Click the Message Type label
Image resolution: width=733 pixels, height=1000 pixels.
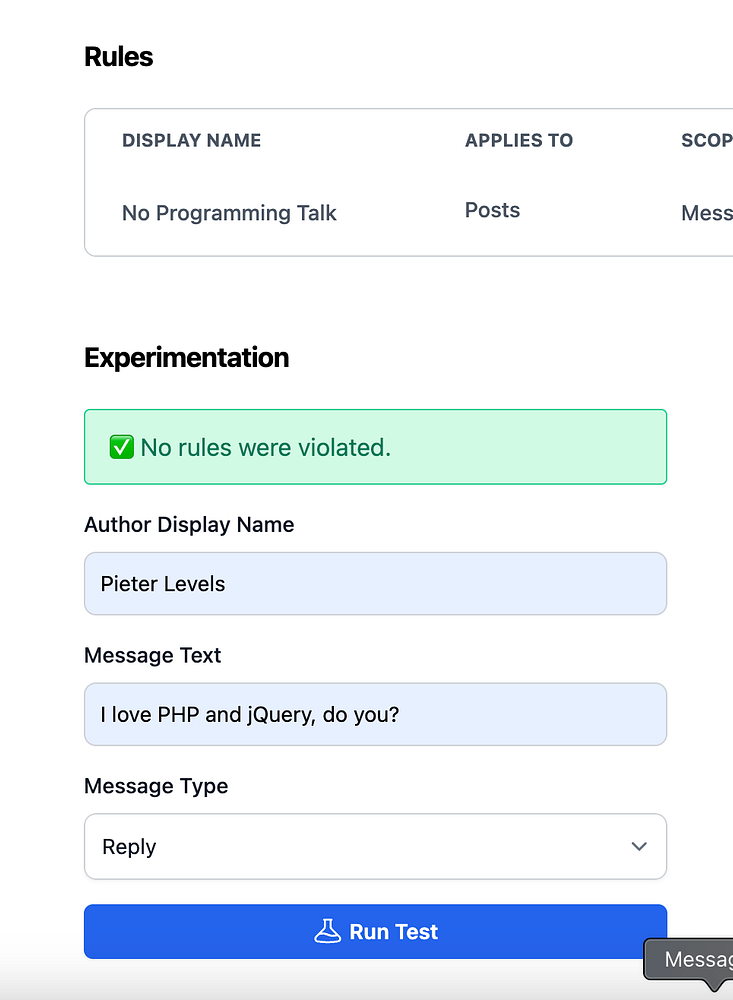[x=156, y=786]
